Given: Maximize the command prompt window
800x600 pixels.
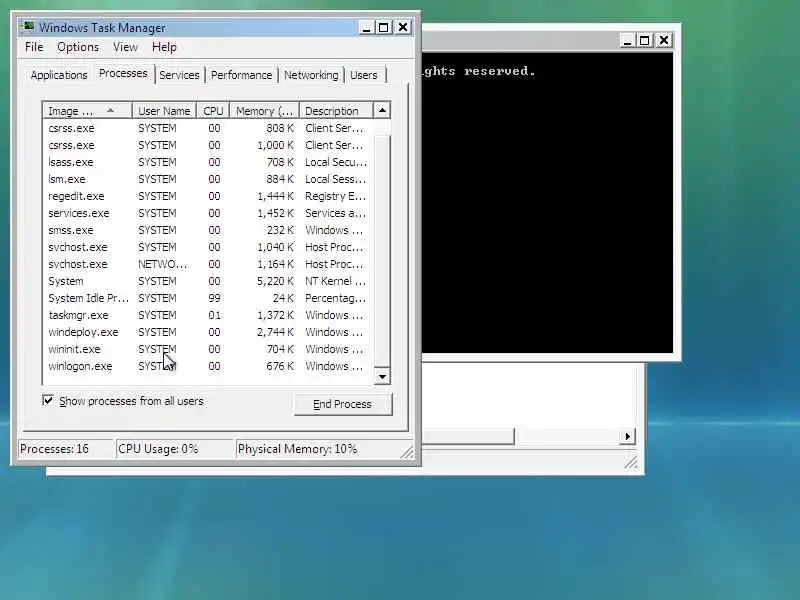Looking at the screenshot, I should point(645,40).
